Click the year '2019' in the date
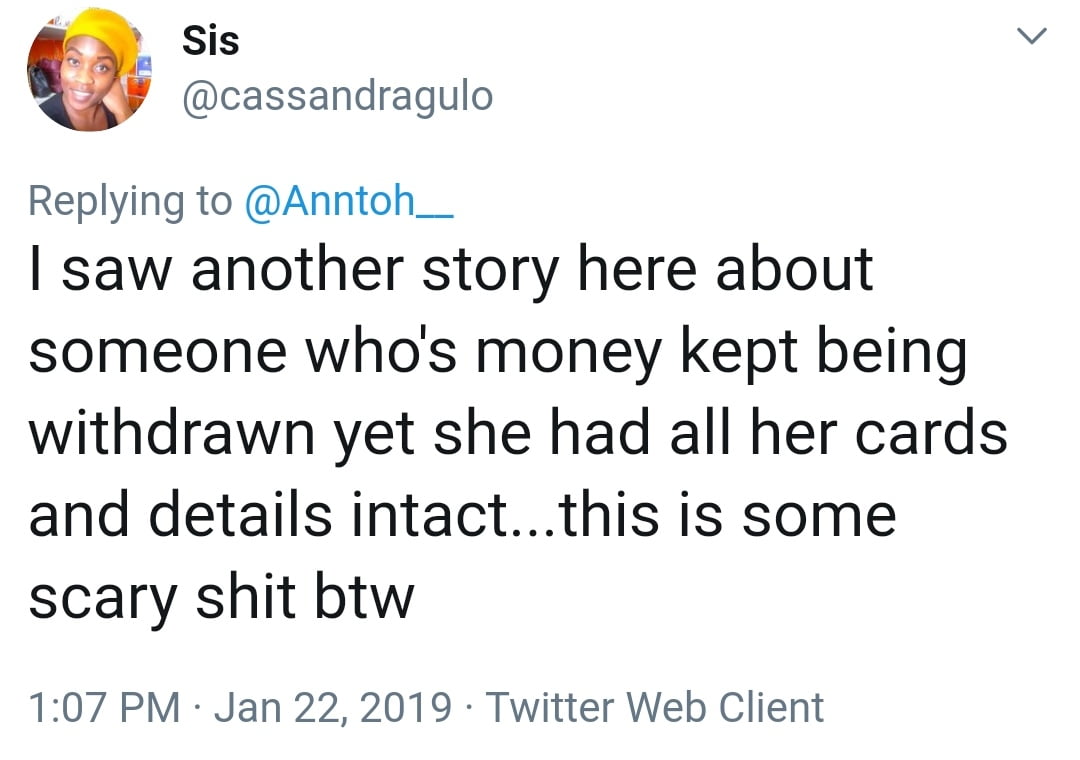Image resolution: width=1080 pixels, height=760 pixels. [x=405, y=708]
